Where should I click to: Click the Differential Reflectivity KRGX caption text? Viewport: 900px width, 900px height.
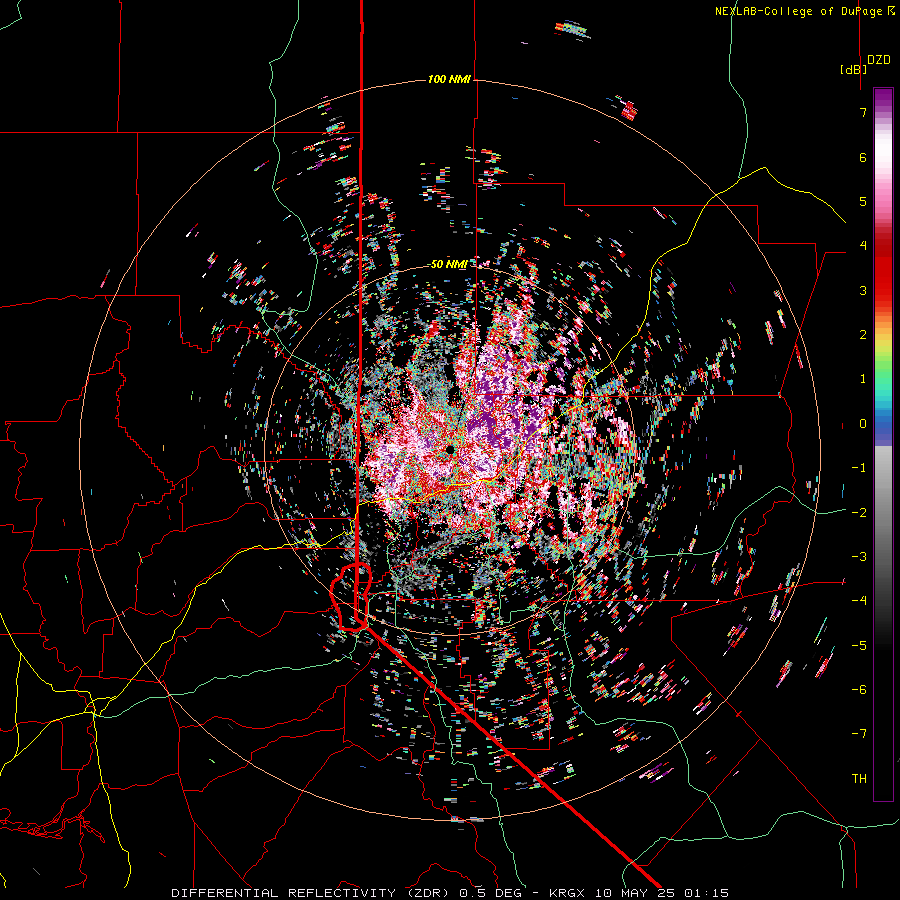[x=450, y=893]
